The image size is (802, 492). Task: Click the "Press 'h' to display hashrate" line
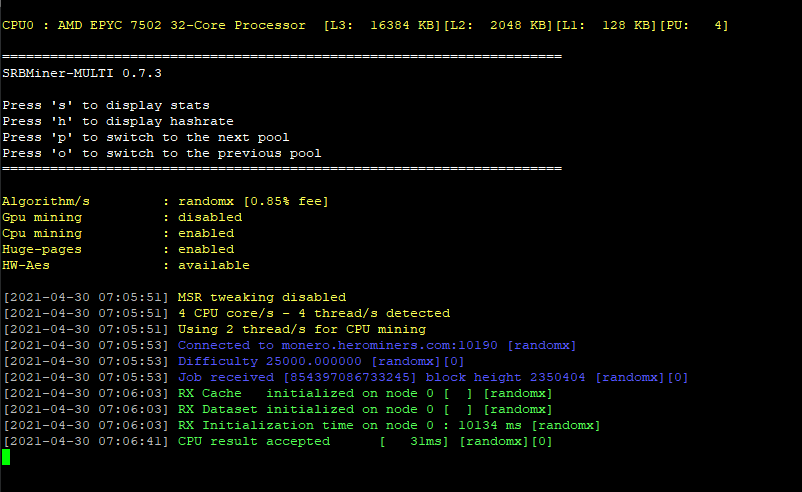(118, 121)
